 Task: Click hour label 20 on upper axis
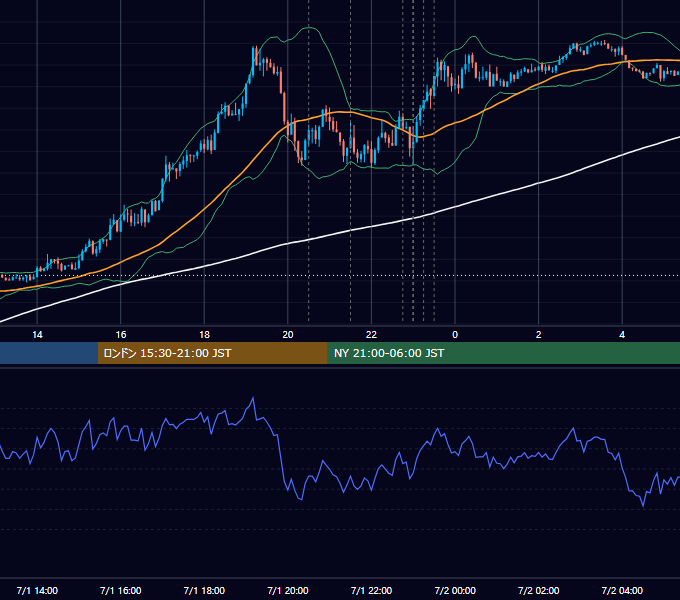288,335
